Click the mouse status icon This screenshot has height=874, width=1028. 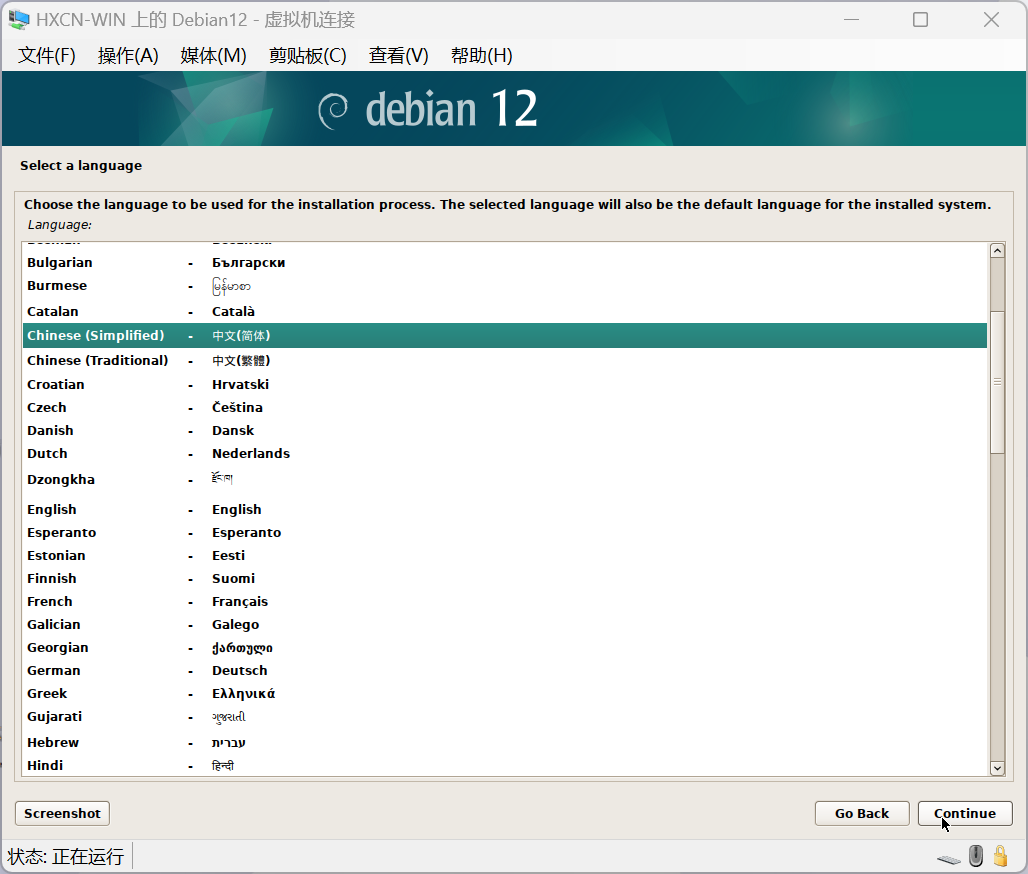click(976, 856)
